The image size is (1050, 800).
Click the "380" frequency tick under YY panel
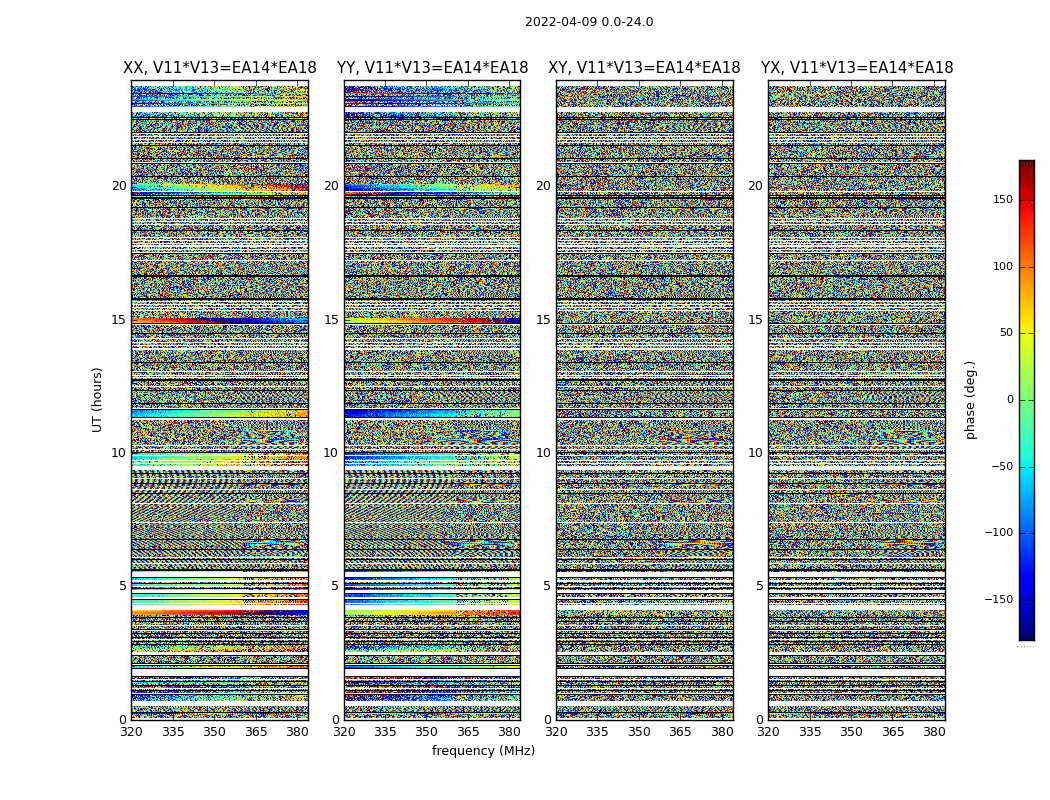coord(510,732)
